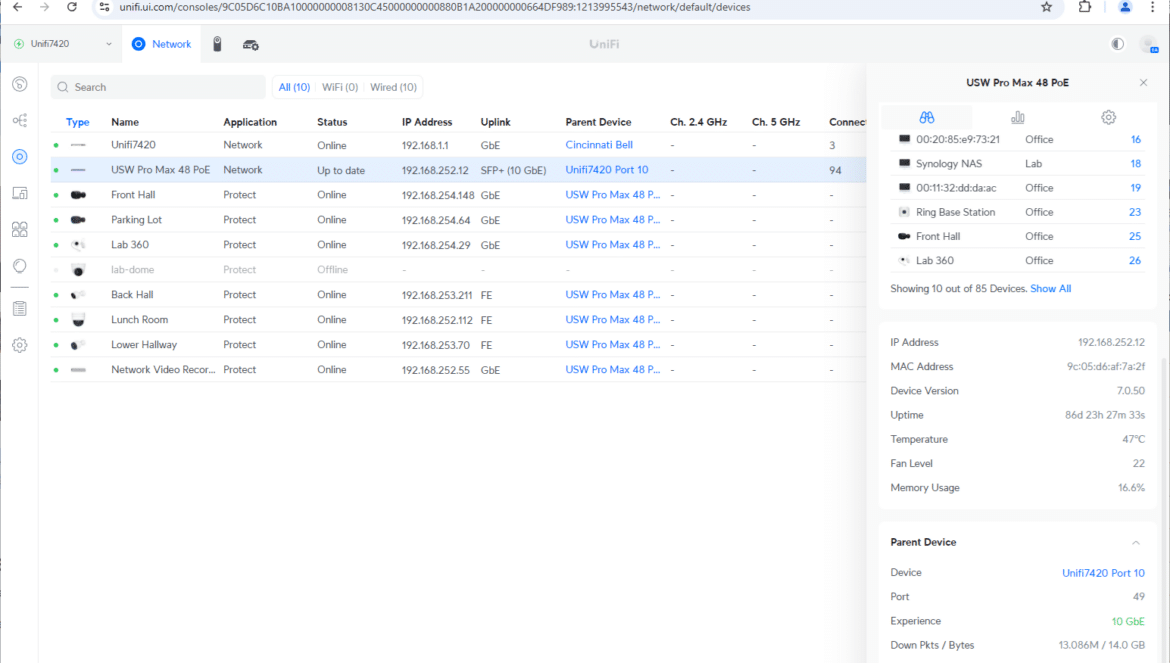1170x663 pixels.
Task: Click the browser address bar URL
Action: click(435, 7)
